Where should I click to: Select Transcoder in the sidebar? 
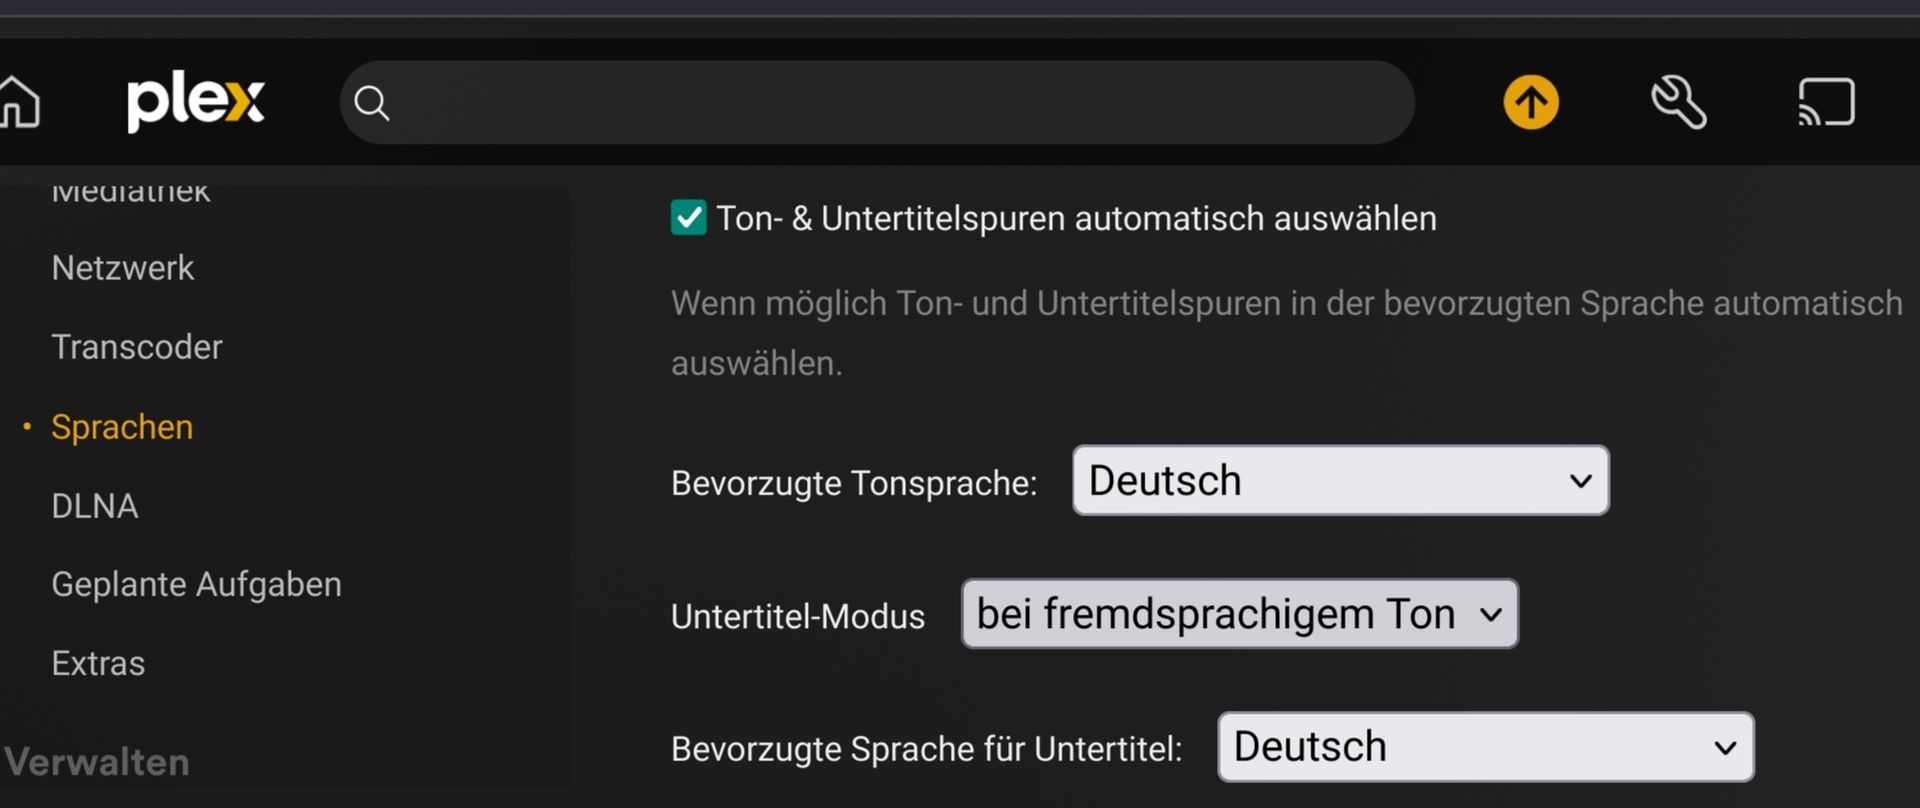(x=137, y=347)
